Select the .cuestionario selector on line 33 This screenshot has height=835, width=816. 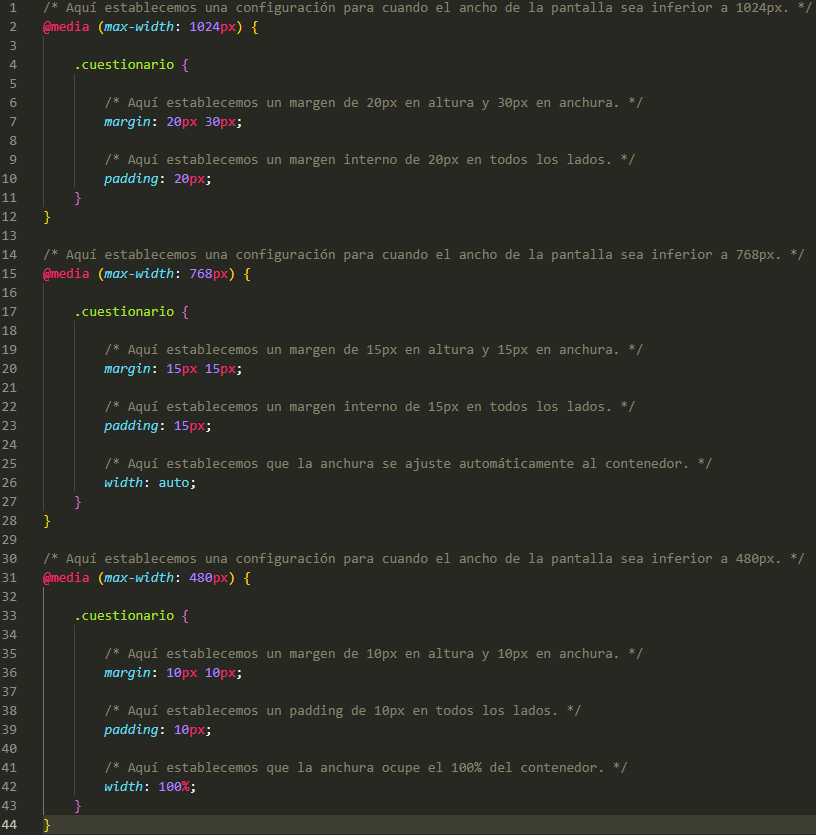tap(124, 616)
